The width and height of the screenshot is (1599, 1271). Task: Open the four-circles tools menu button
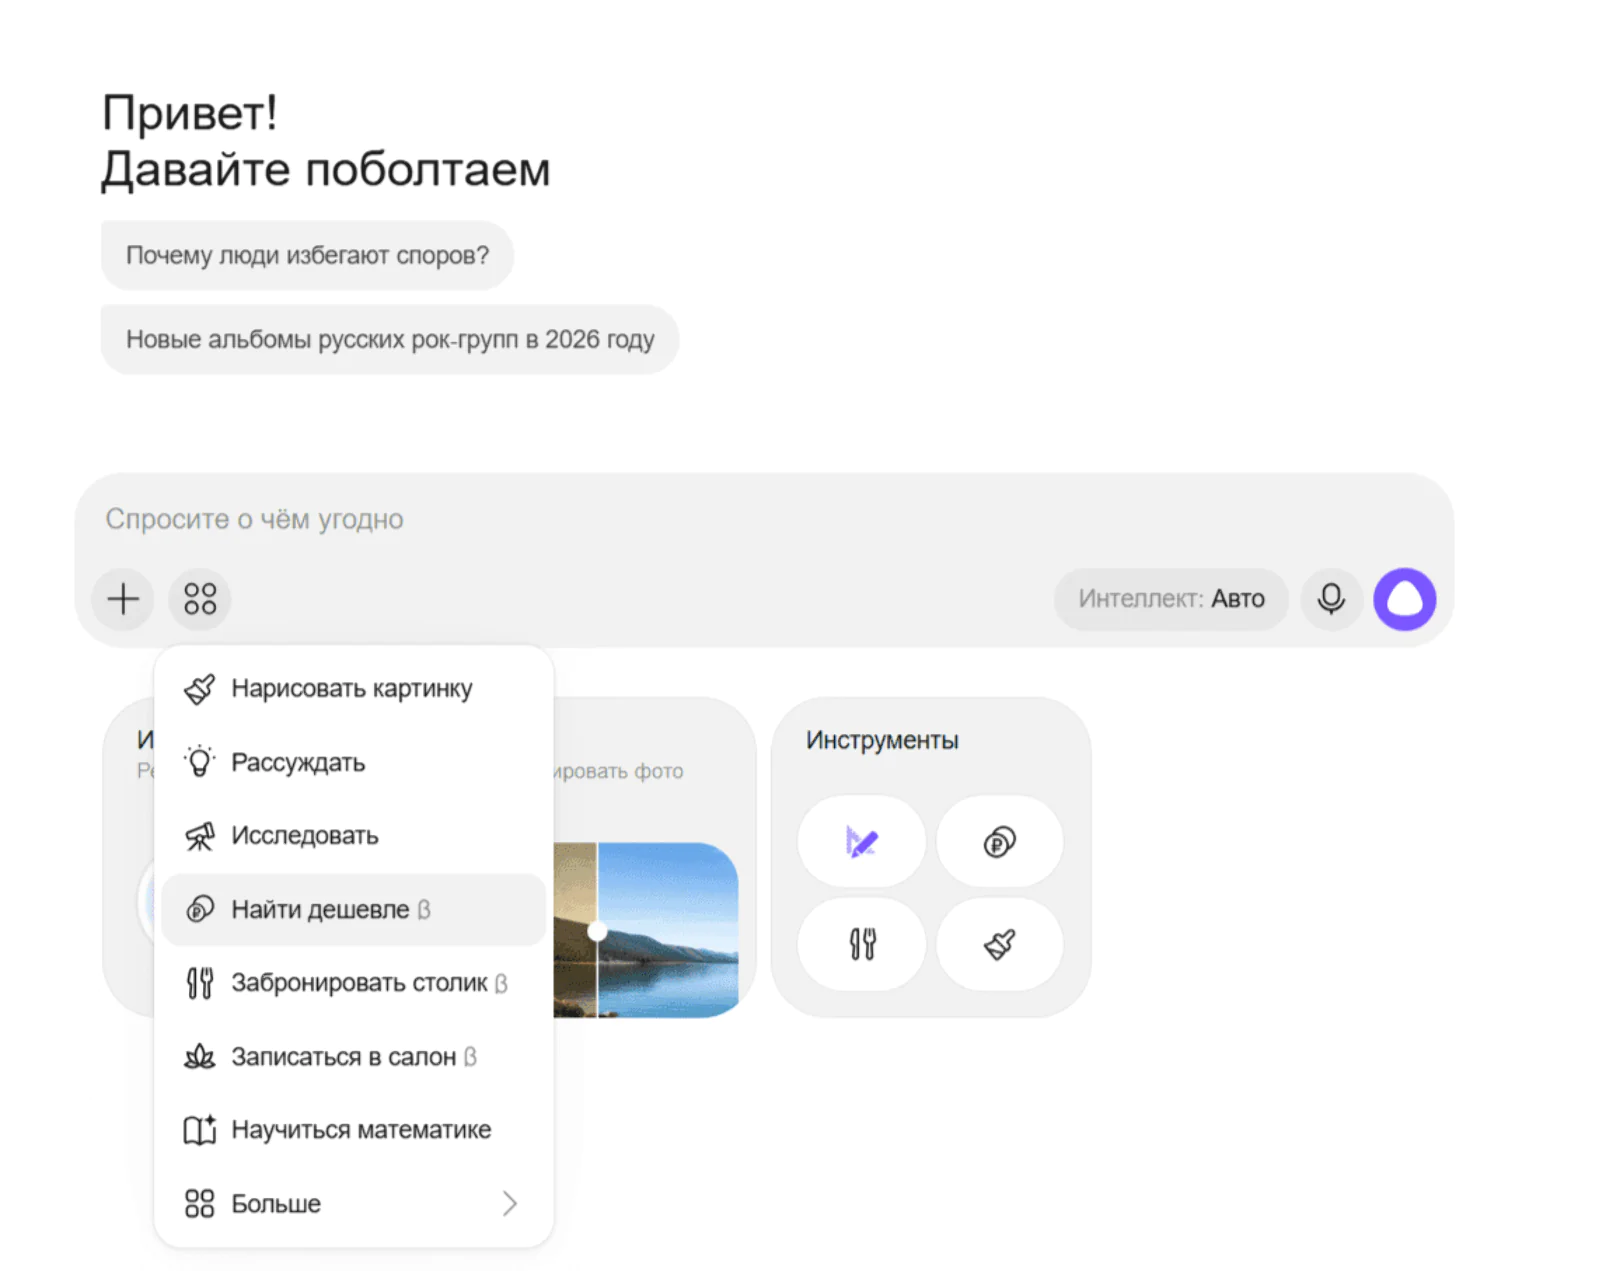click(x=200, y=599)
